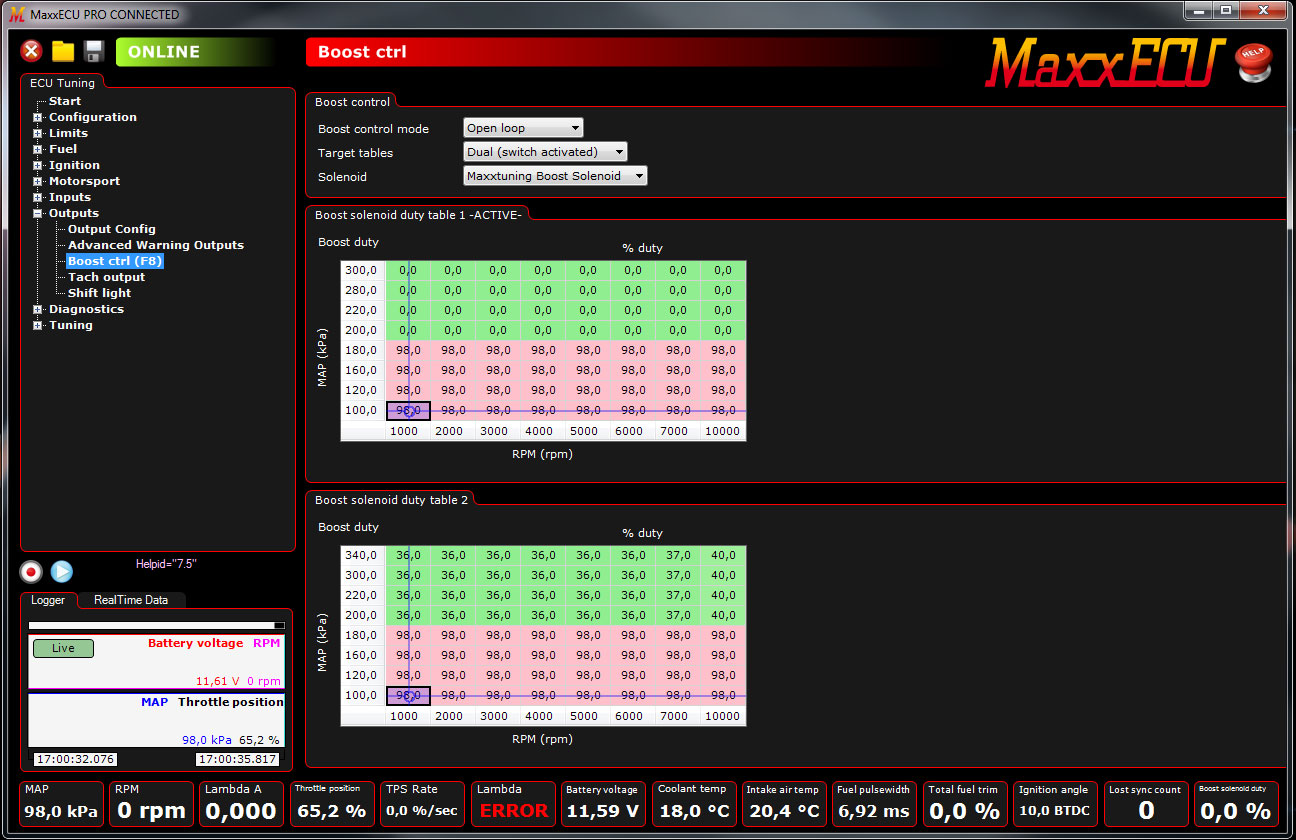Click the Lambda A gauge

click(241, 804)
